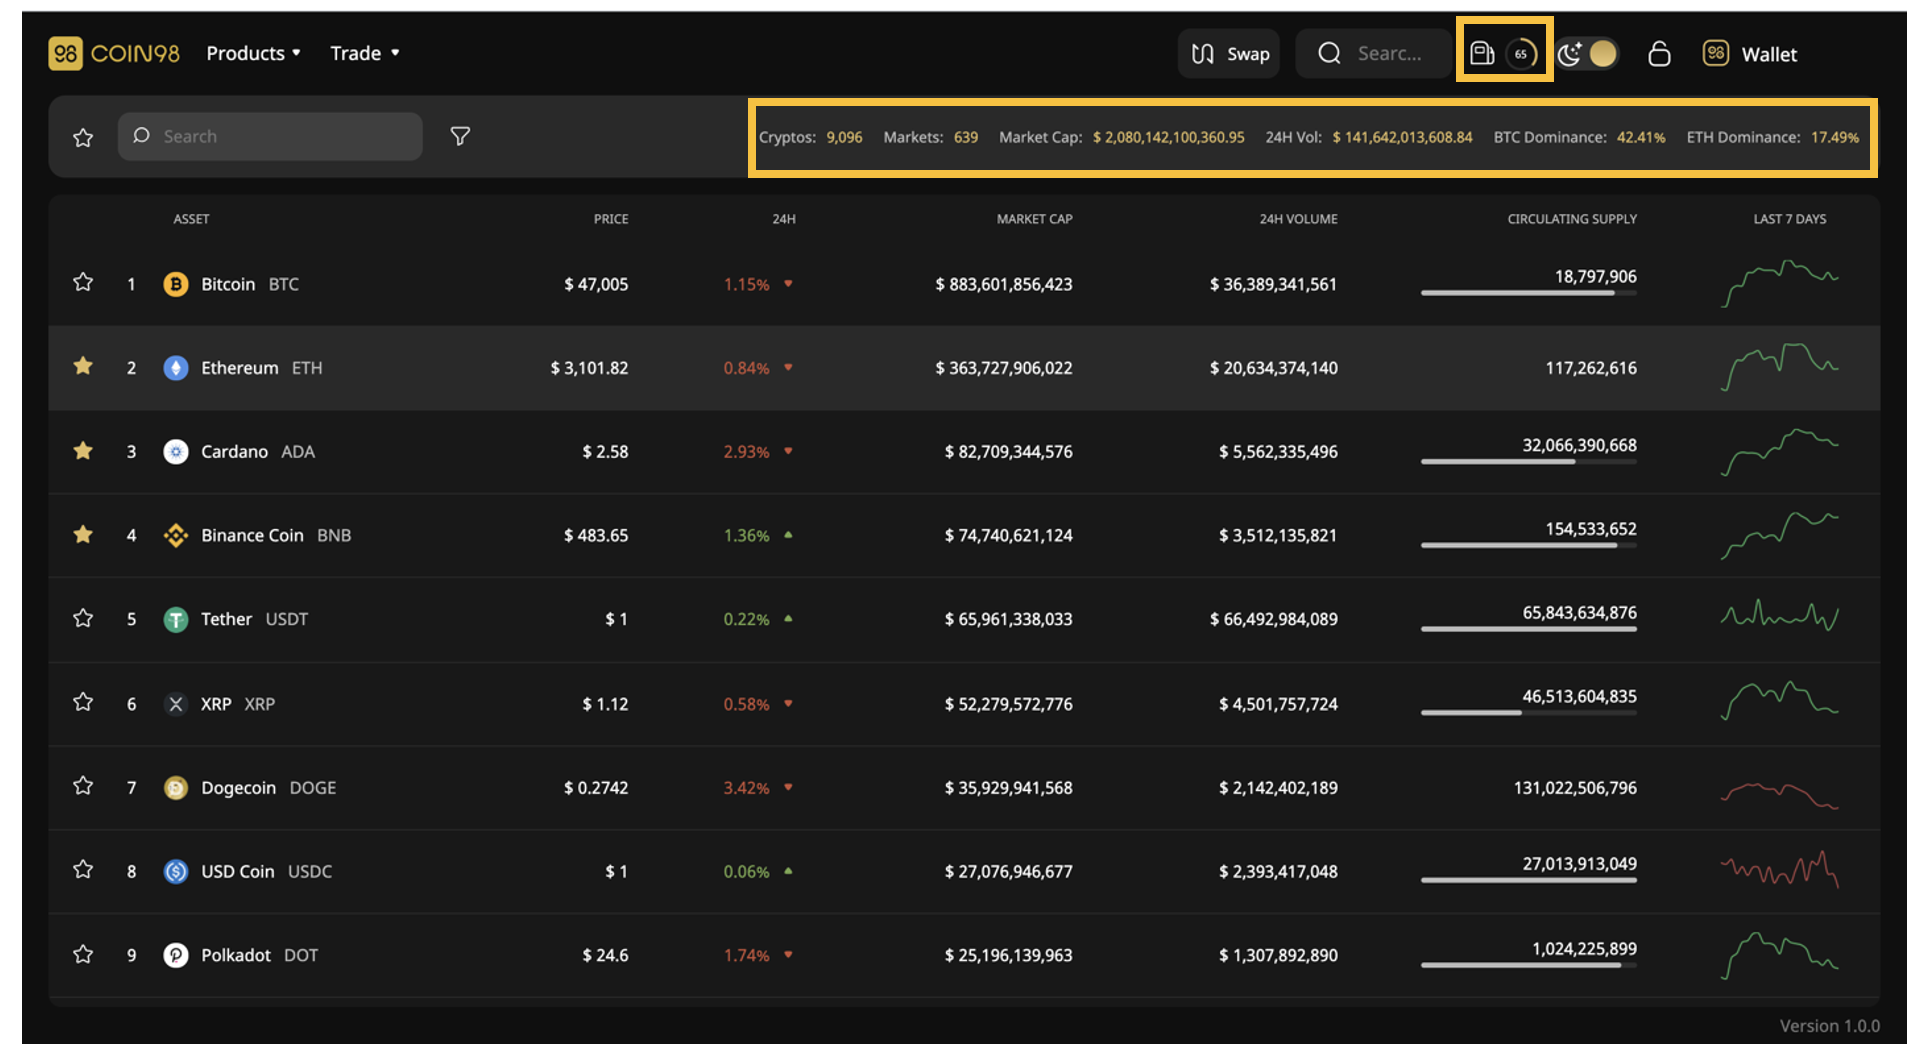
Task: Open Dogecoin 7-day sparkline chart
Action: (x=1780, y=795)
